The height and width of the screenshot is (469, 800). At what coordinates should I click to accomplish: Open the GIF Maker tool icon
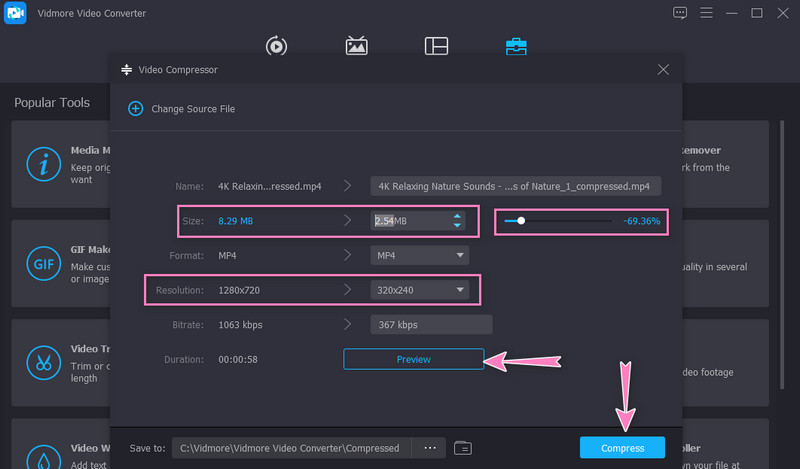tap(43, 265)
